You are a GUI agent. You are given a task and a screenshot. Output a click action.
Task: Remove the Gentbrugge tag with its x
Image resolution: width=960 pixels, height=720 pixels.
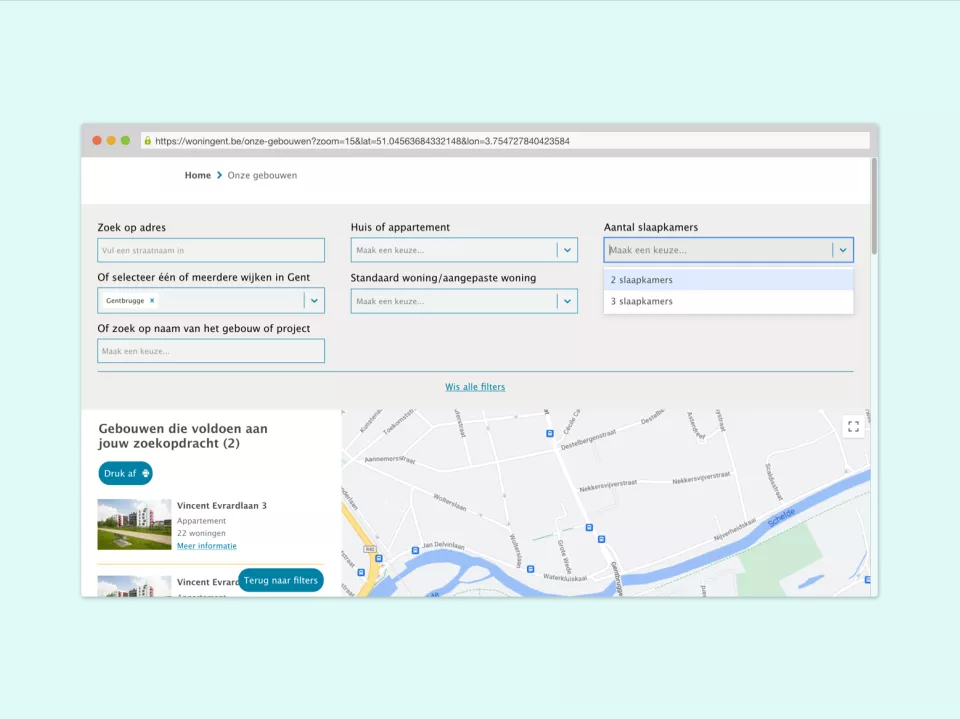[x=152, y=301]
